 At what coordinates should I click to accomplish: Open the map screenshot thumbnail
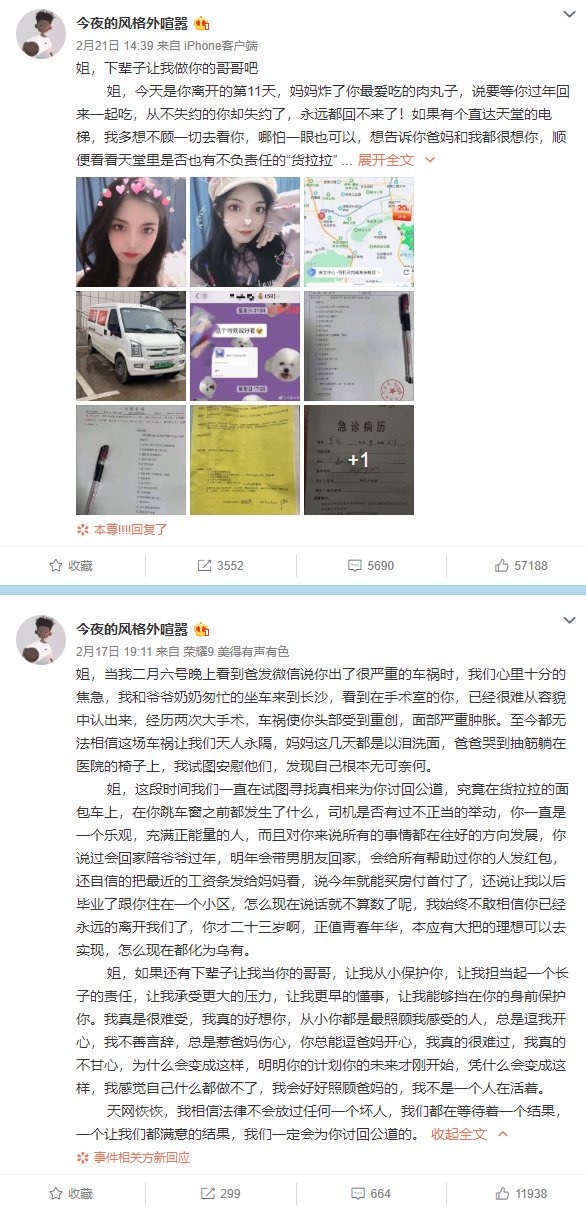tap(359, 232)
